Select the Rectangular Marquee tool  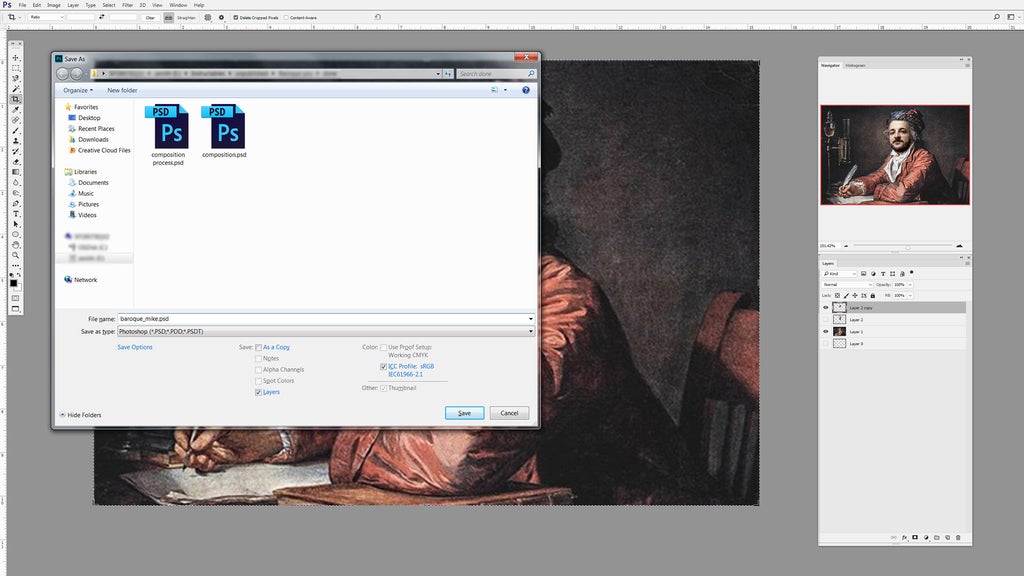[x=16, y=68]
